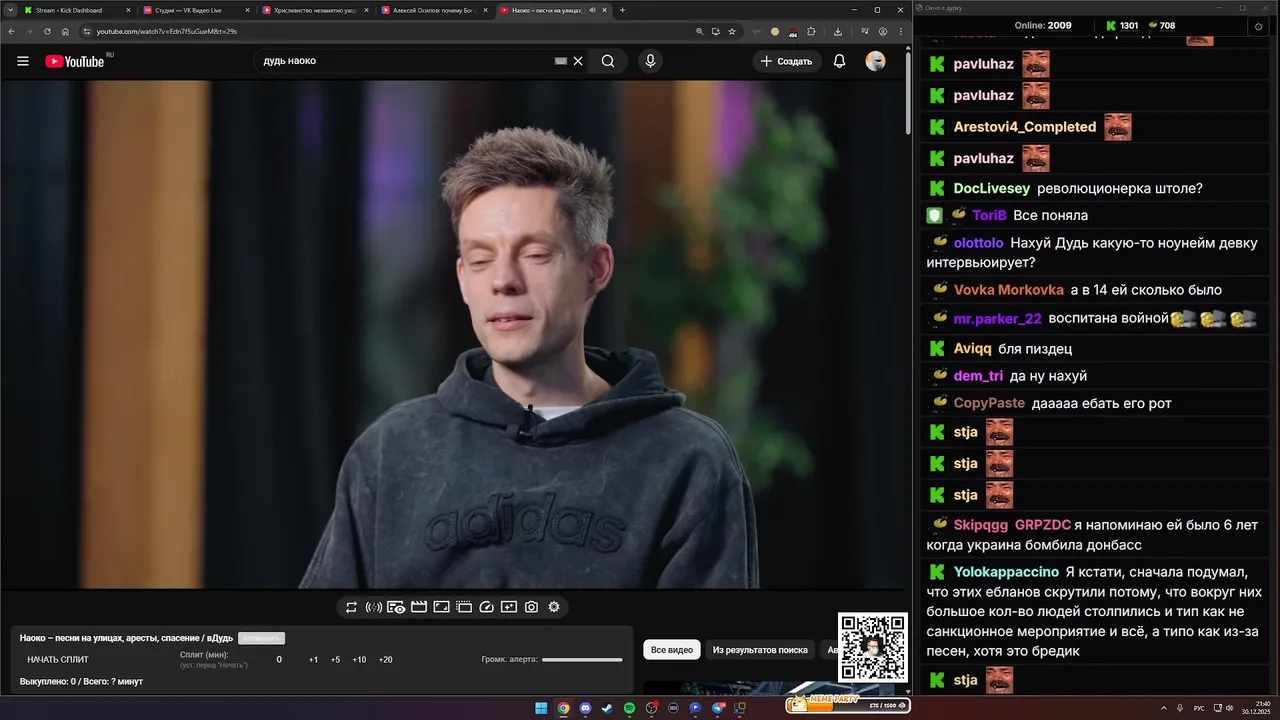This screenshot has height=720, width=1280.
Task: Start voice search with the microphone
Action: (x=650, y=61)
